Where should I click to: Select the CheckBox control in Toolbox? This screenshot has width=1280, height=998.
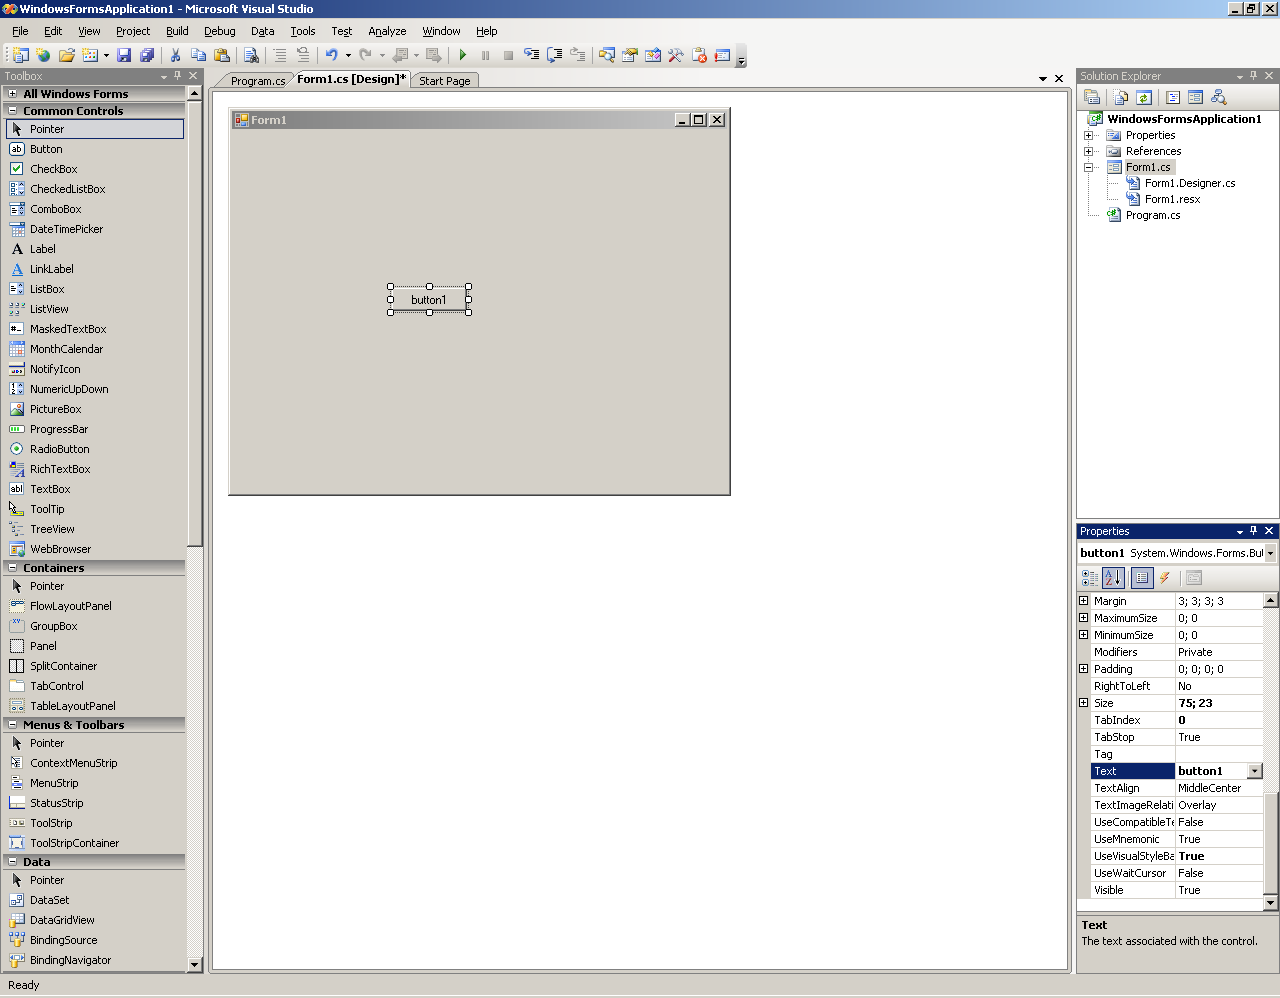53,169
